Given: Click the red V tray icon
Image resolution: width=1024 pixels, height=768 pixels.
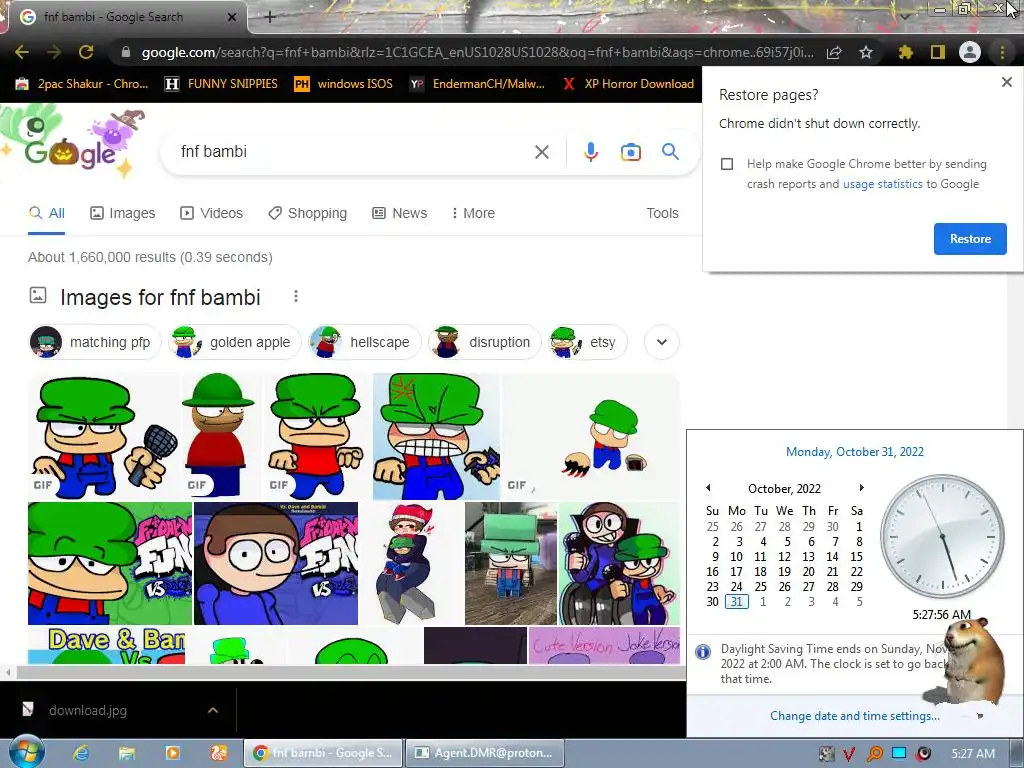Looking at the screenshot, I should pos(848,754).
